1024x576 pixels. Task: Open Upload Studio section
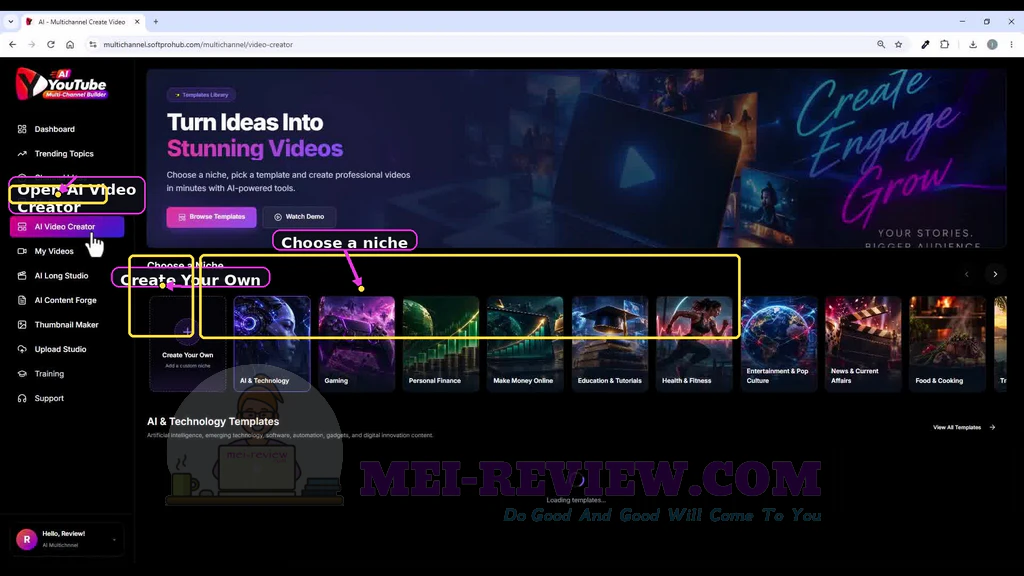point(60,349)
